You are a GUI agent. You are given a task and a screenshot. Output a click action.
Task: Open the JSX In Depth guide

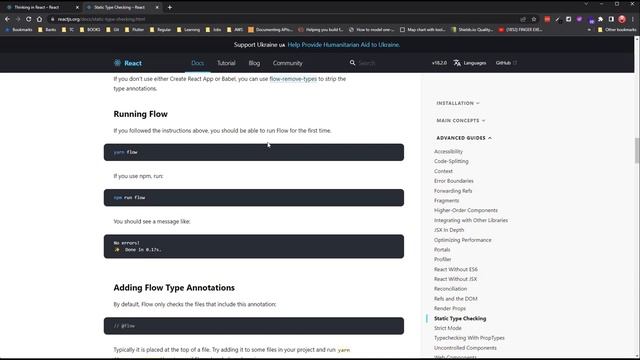[449, 230]
